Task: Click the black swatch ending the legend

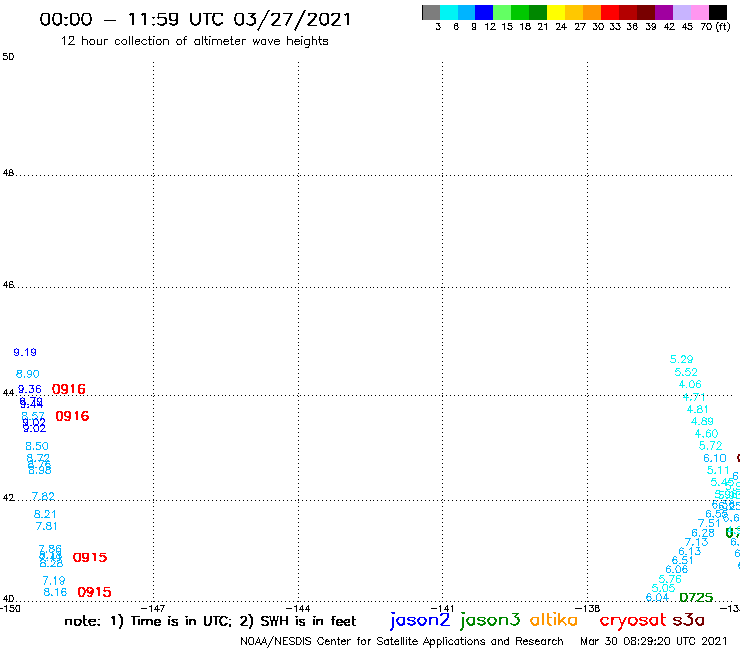Action: 718,12
